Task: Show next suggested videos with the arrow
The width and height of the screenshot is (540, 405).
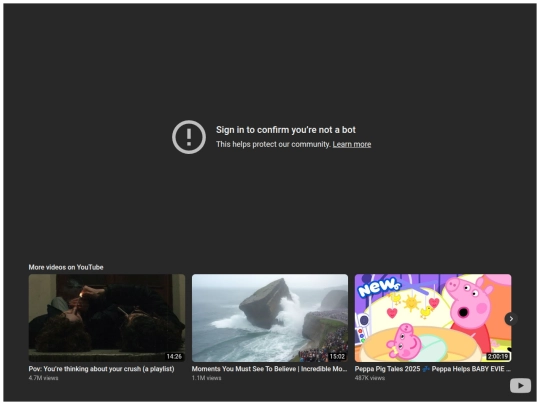Action: 511,319
